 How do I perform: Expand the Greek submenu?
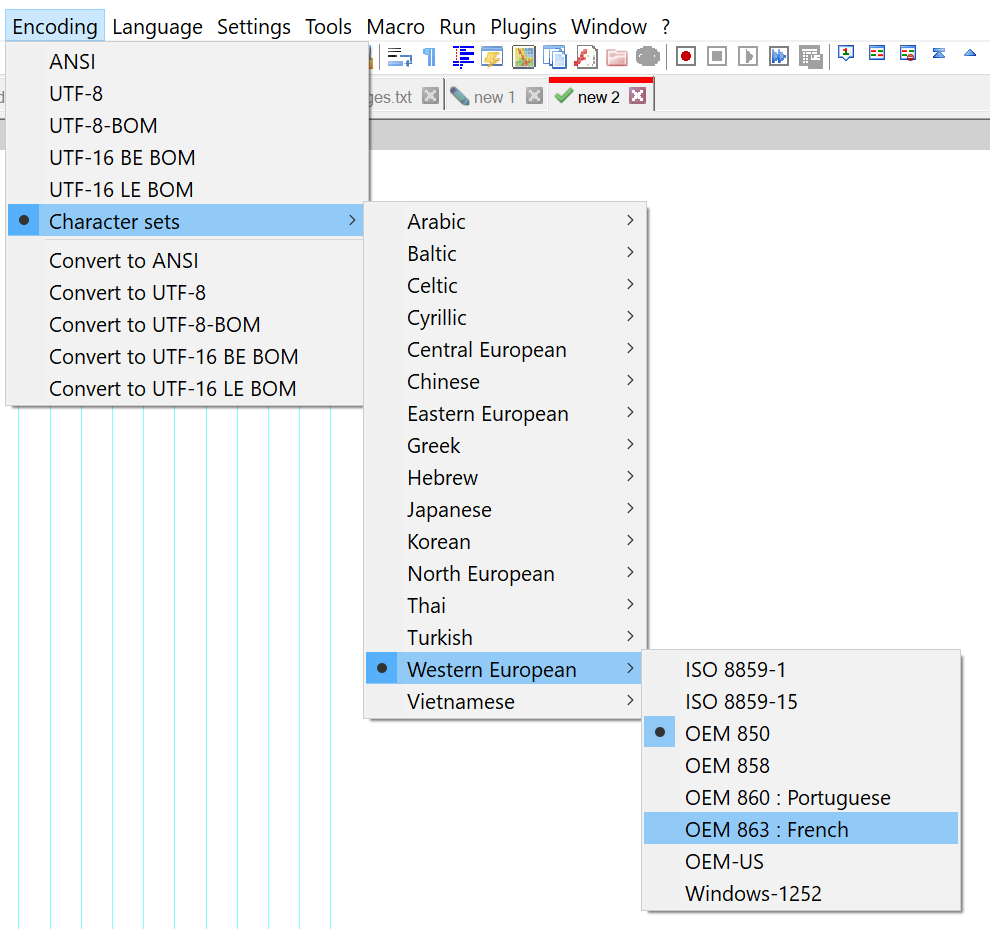[505, 445]
